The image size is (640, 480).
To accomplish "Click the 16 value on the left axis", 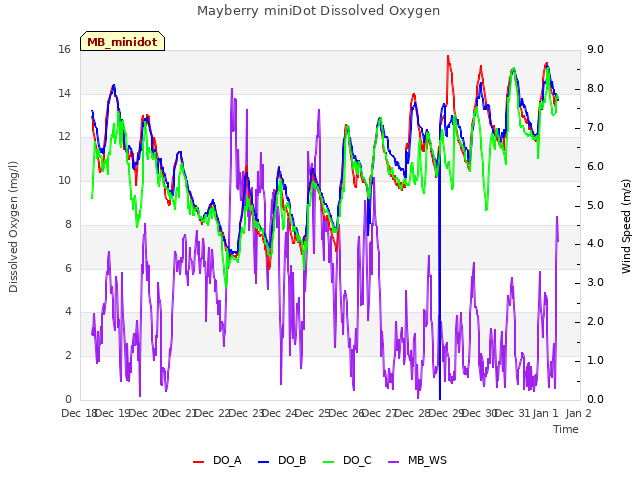I will (x=64, y=50).
